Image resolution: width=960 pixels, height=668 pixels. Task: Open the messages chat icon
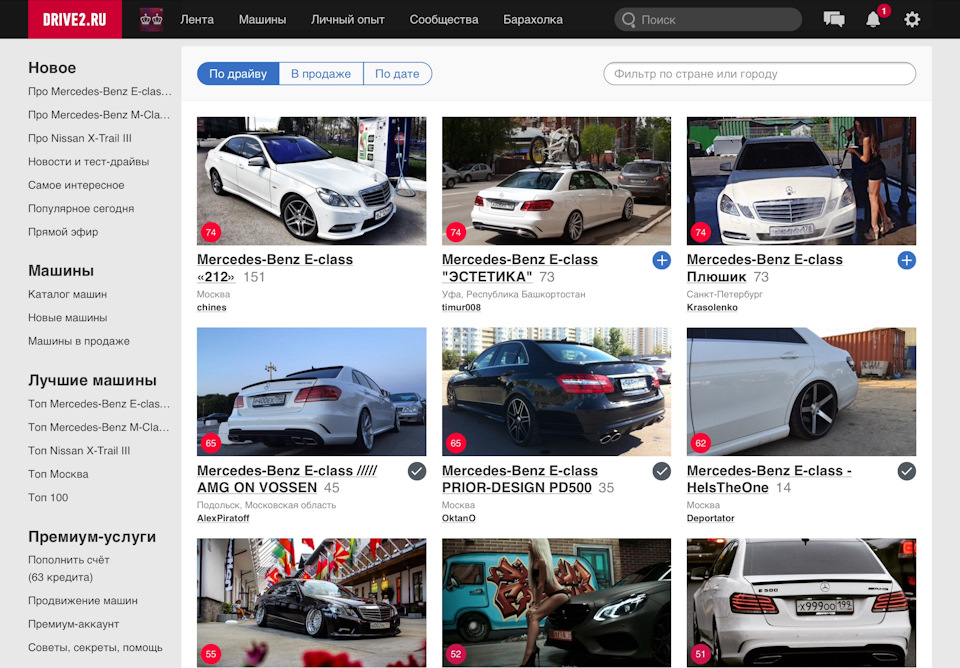point(834,20)
